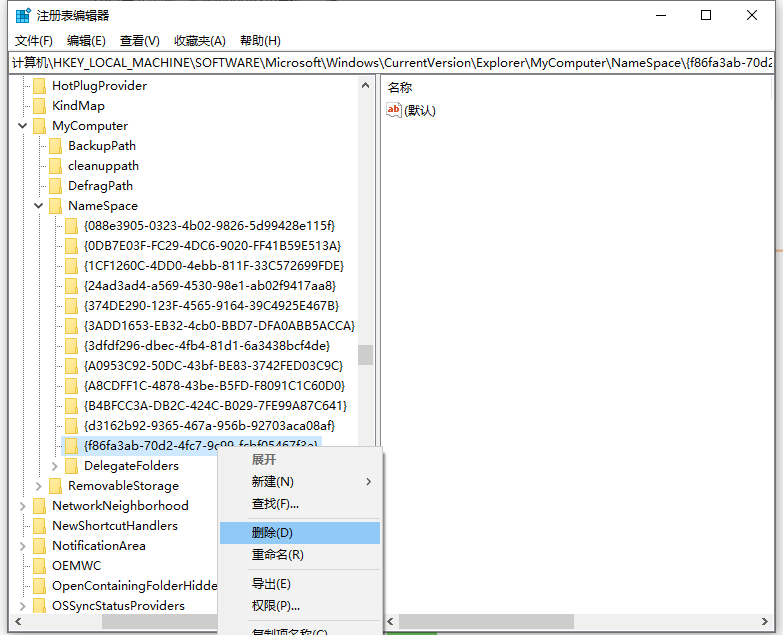The width and height of the screenshot is (783, 635).
Task: Choose 删除(D) from the context menu
Action: 272,533
